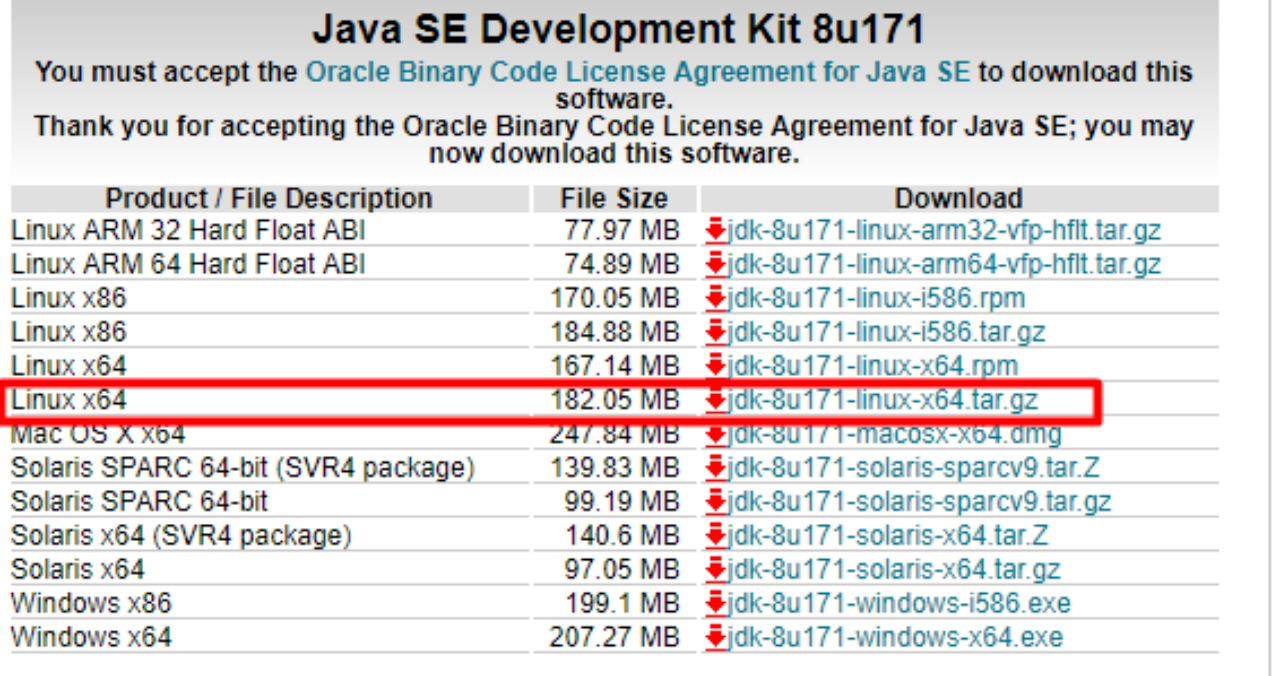Viewport: 1280px width, 676px height.
Task: Click the 'Download' column header
Action: [959, 199]
